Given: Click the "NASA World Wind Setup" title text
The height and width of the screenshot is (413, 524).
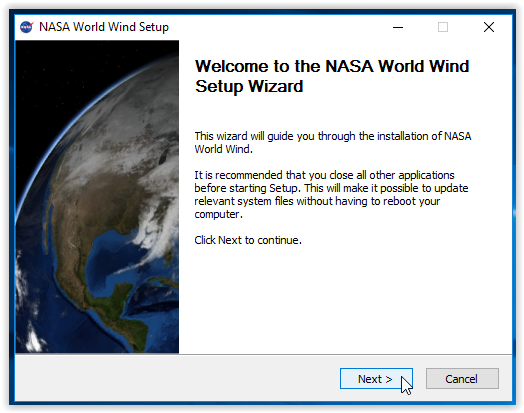Looking at the screenshot, I should 104,27.
